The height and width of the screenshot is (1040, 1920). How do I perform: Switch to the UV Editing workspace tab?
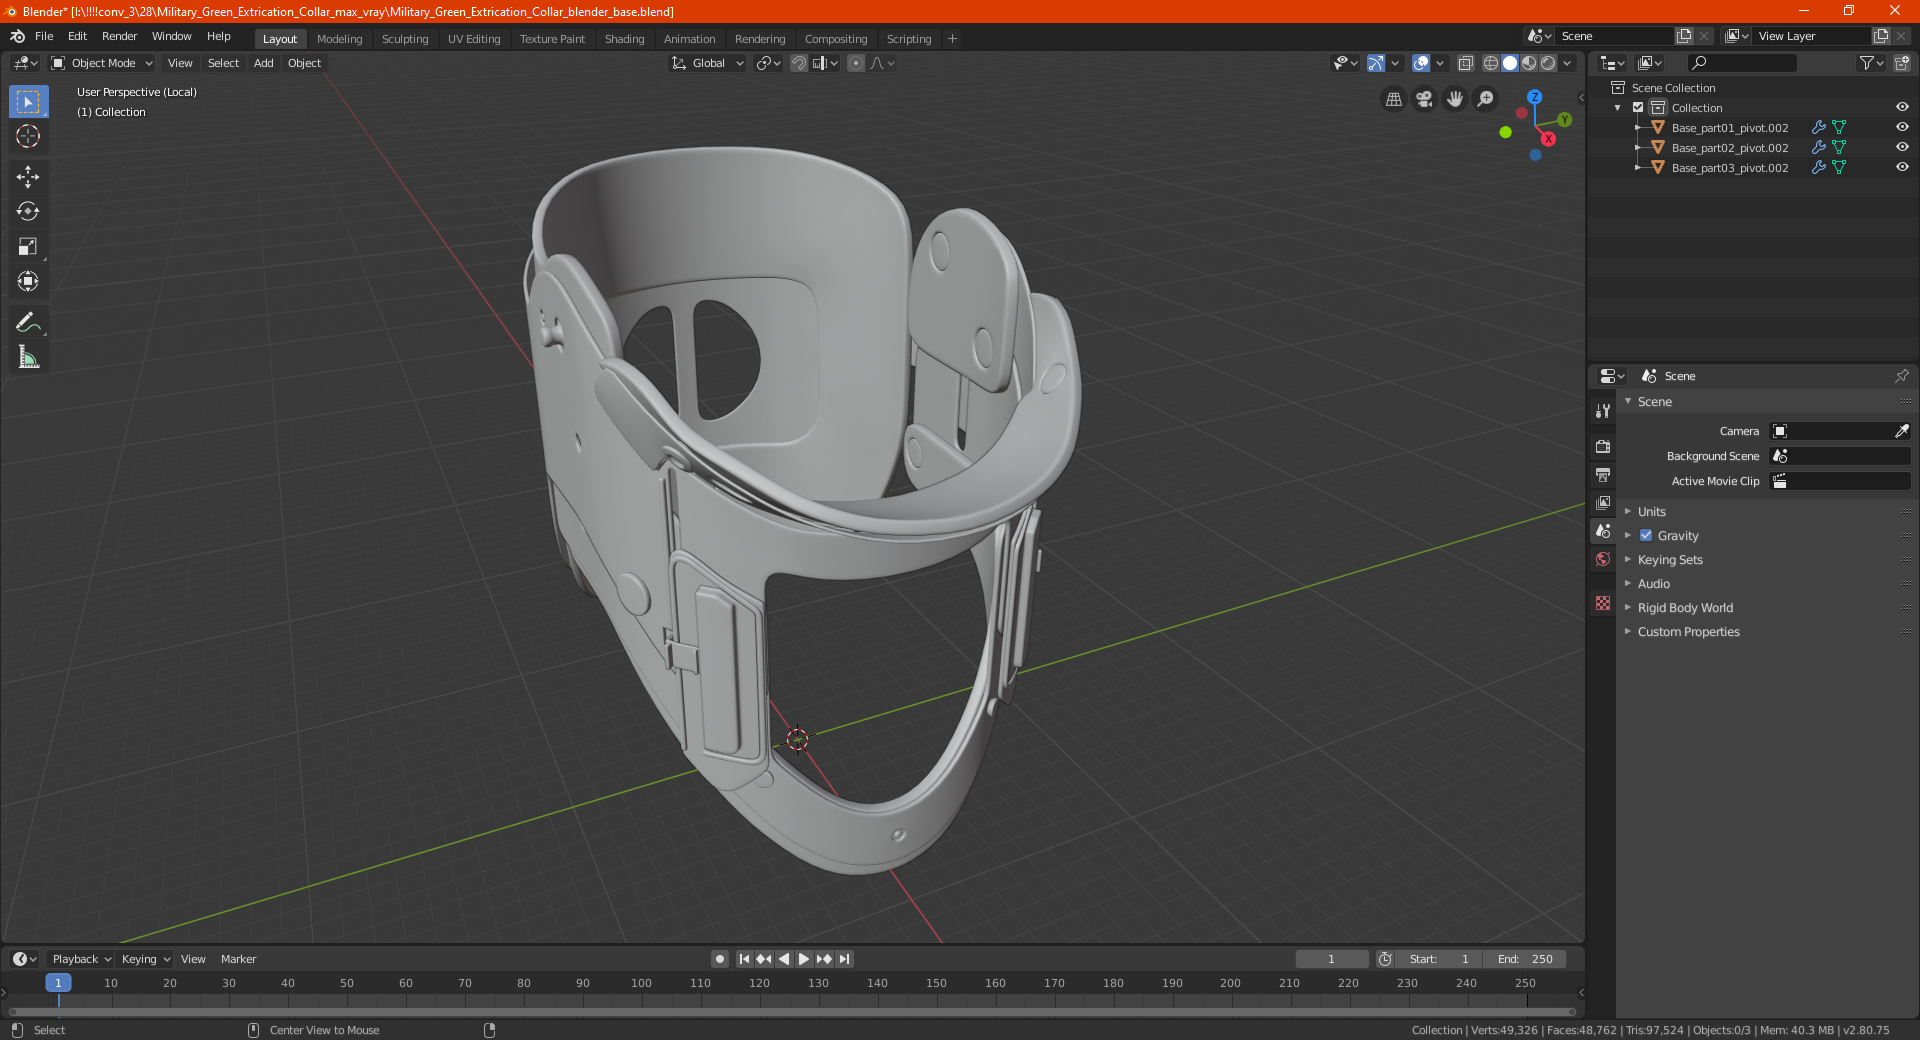tap(474, 39)
